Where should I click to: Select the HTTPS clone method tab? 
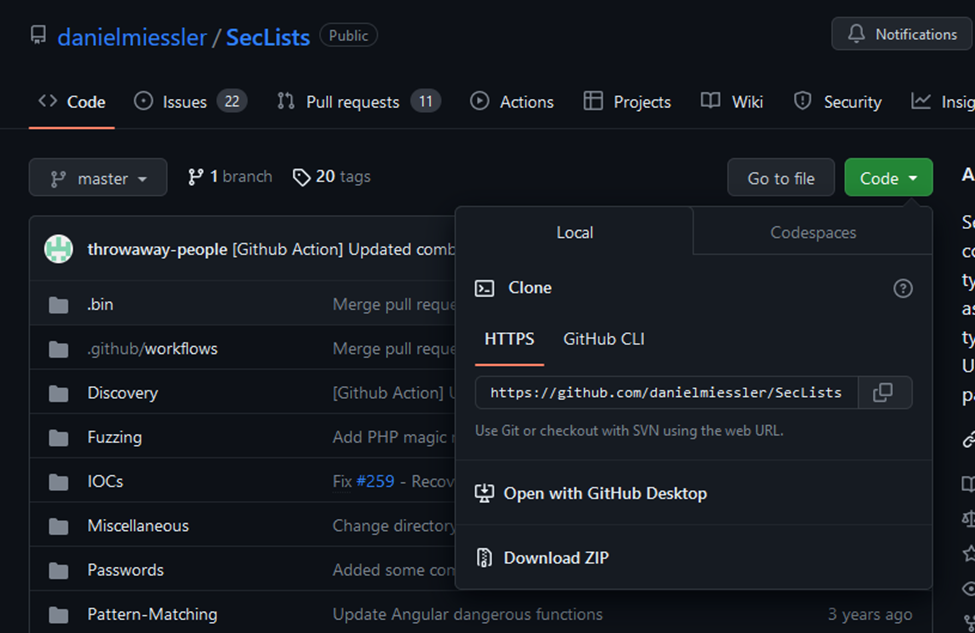point(509,340)
